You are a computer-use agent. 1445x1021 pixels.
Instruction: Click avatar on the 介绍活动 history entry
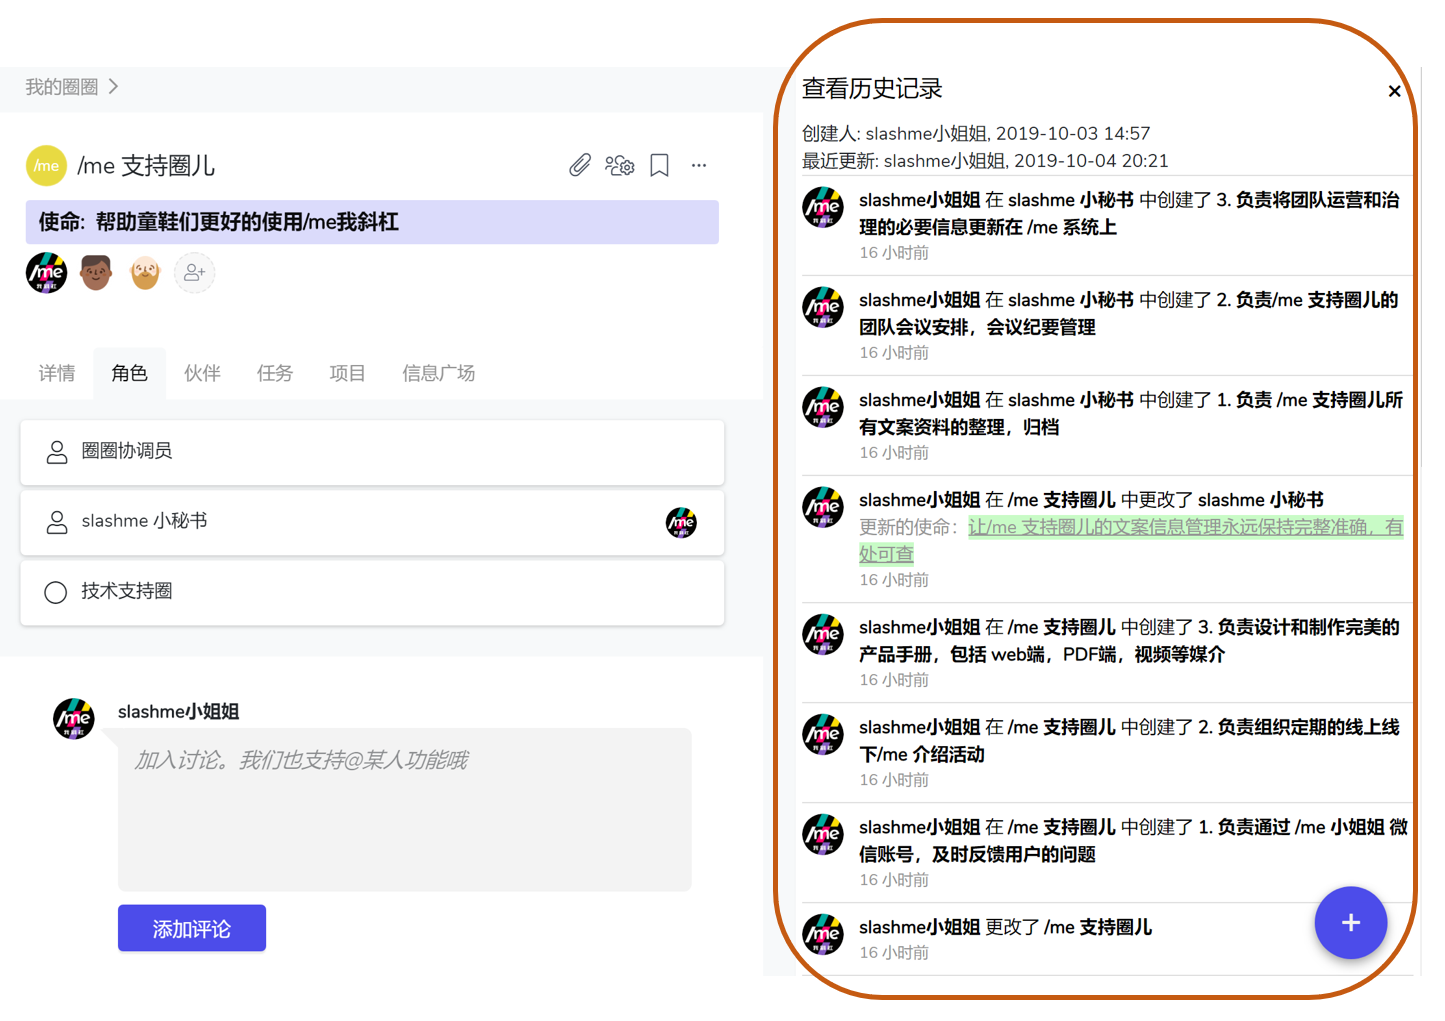pos(823,735)
